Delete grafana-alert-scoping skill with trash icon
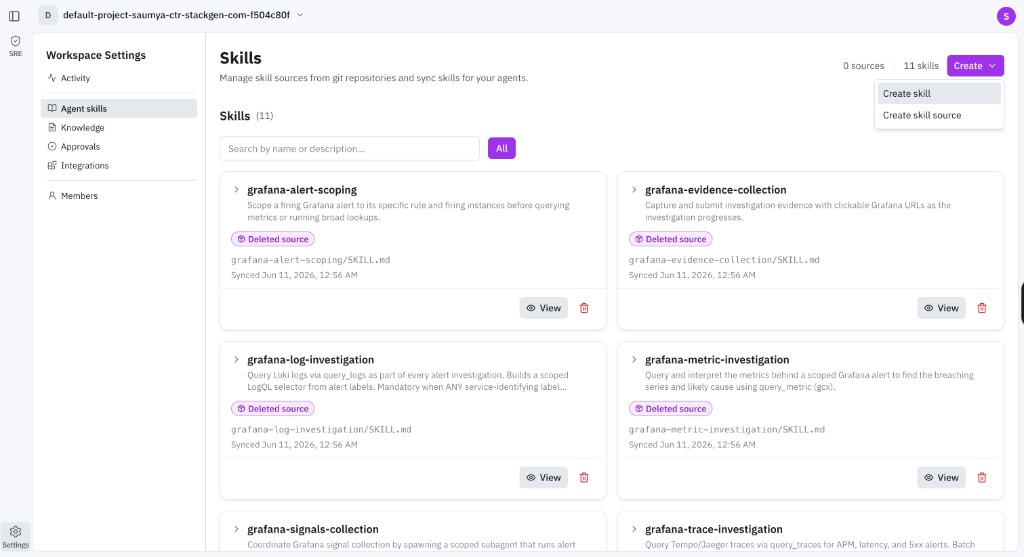This screenshot has width=1024, height=557. point(584,308)
